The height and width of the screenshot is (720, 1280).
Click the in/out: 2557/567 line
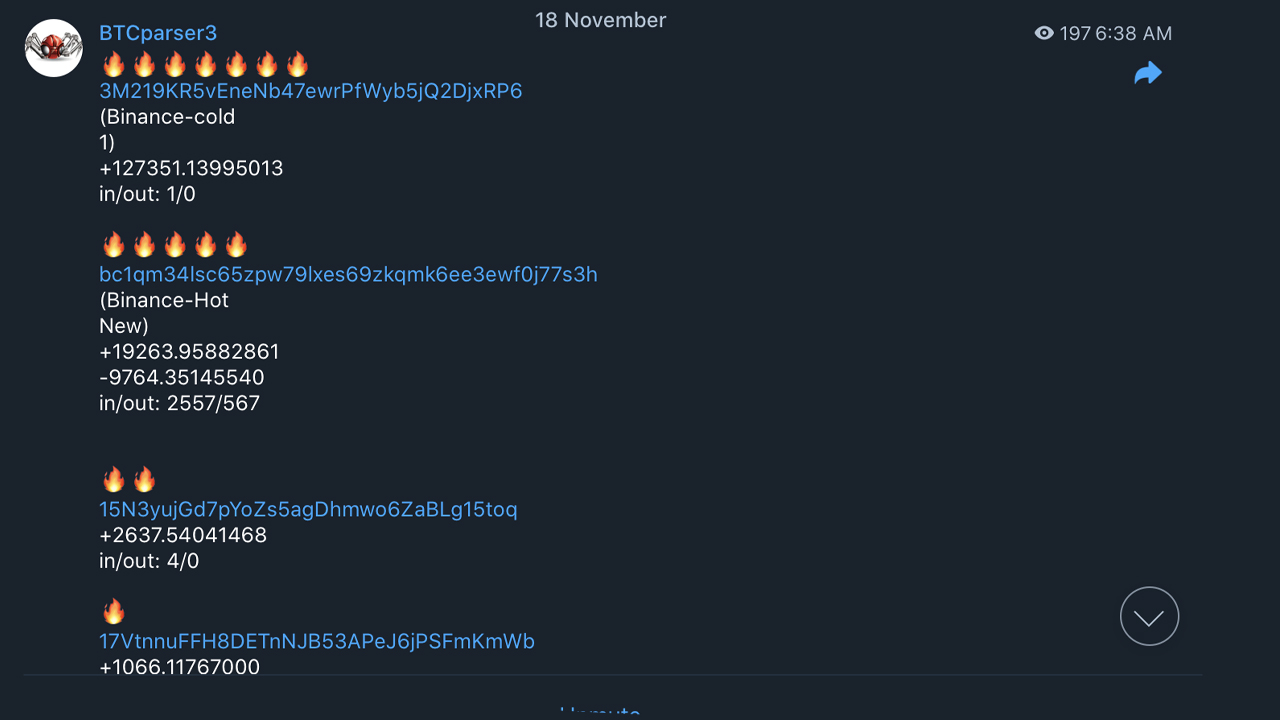coord(179,404)
